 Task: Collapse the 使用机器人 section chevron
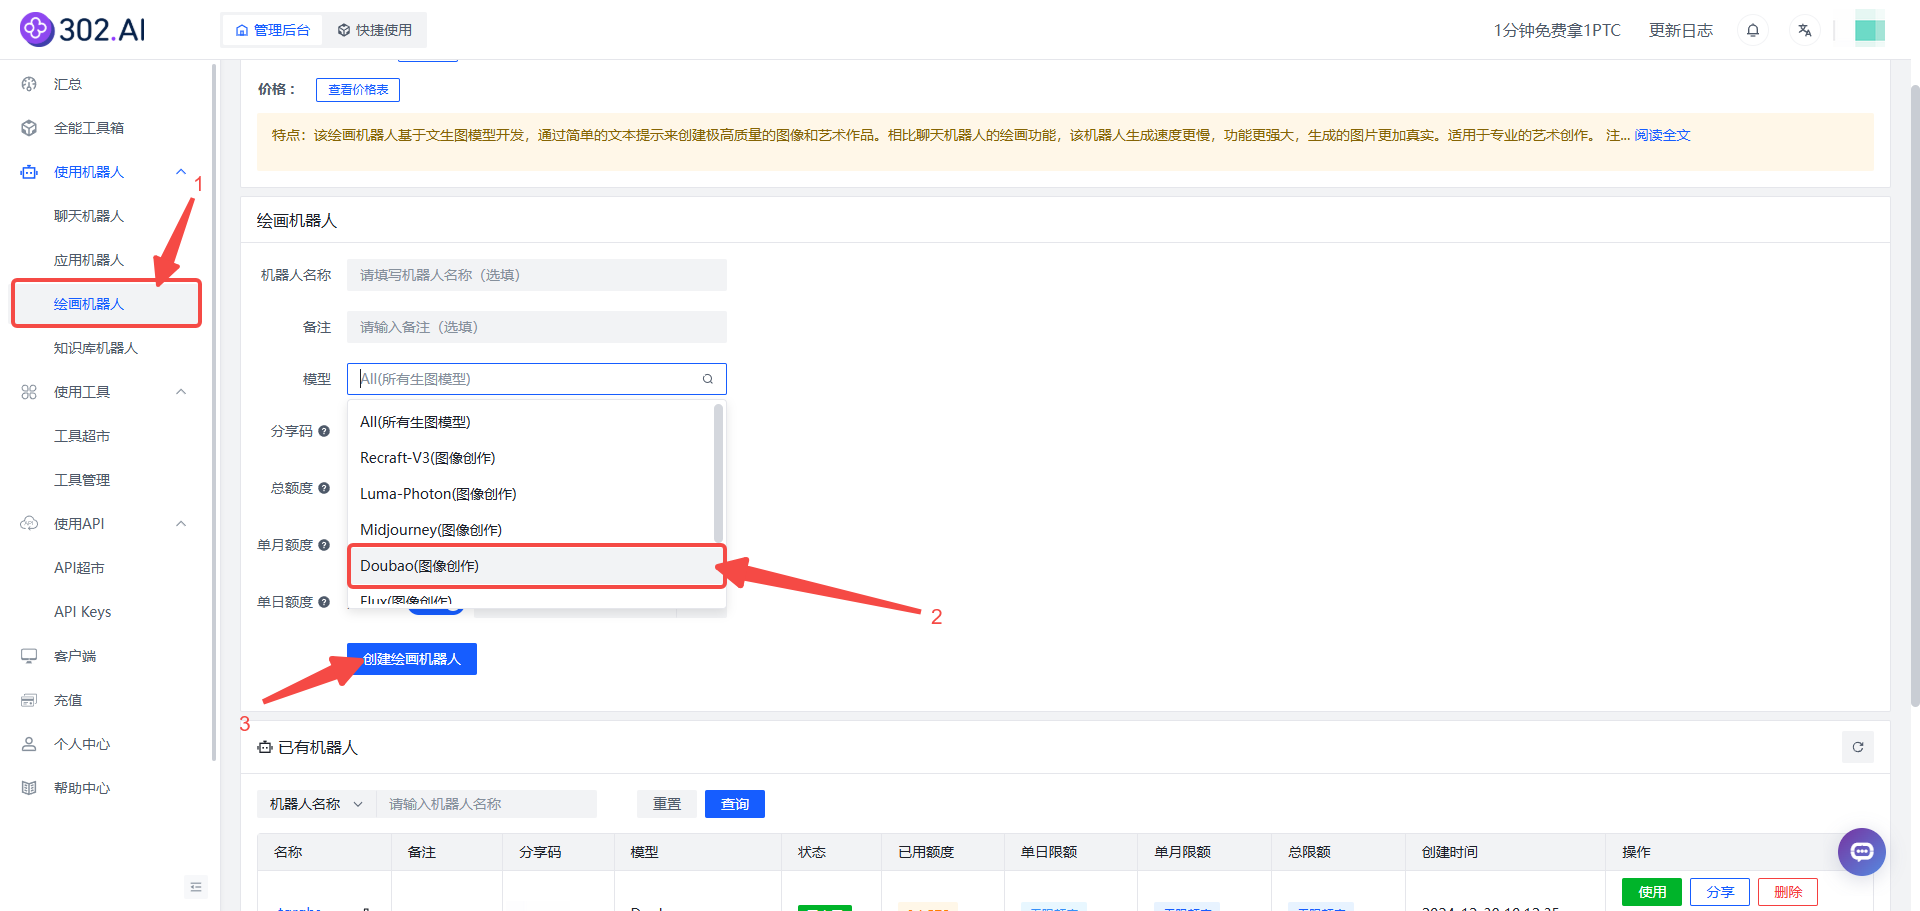click(181, 172)
